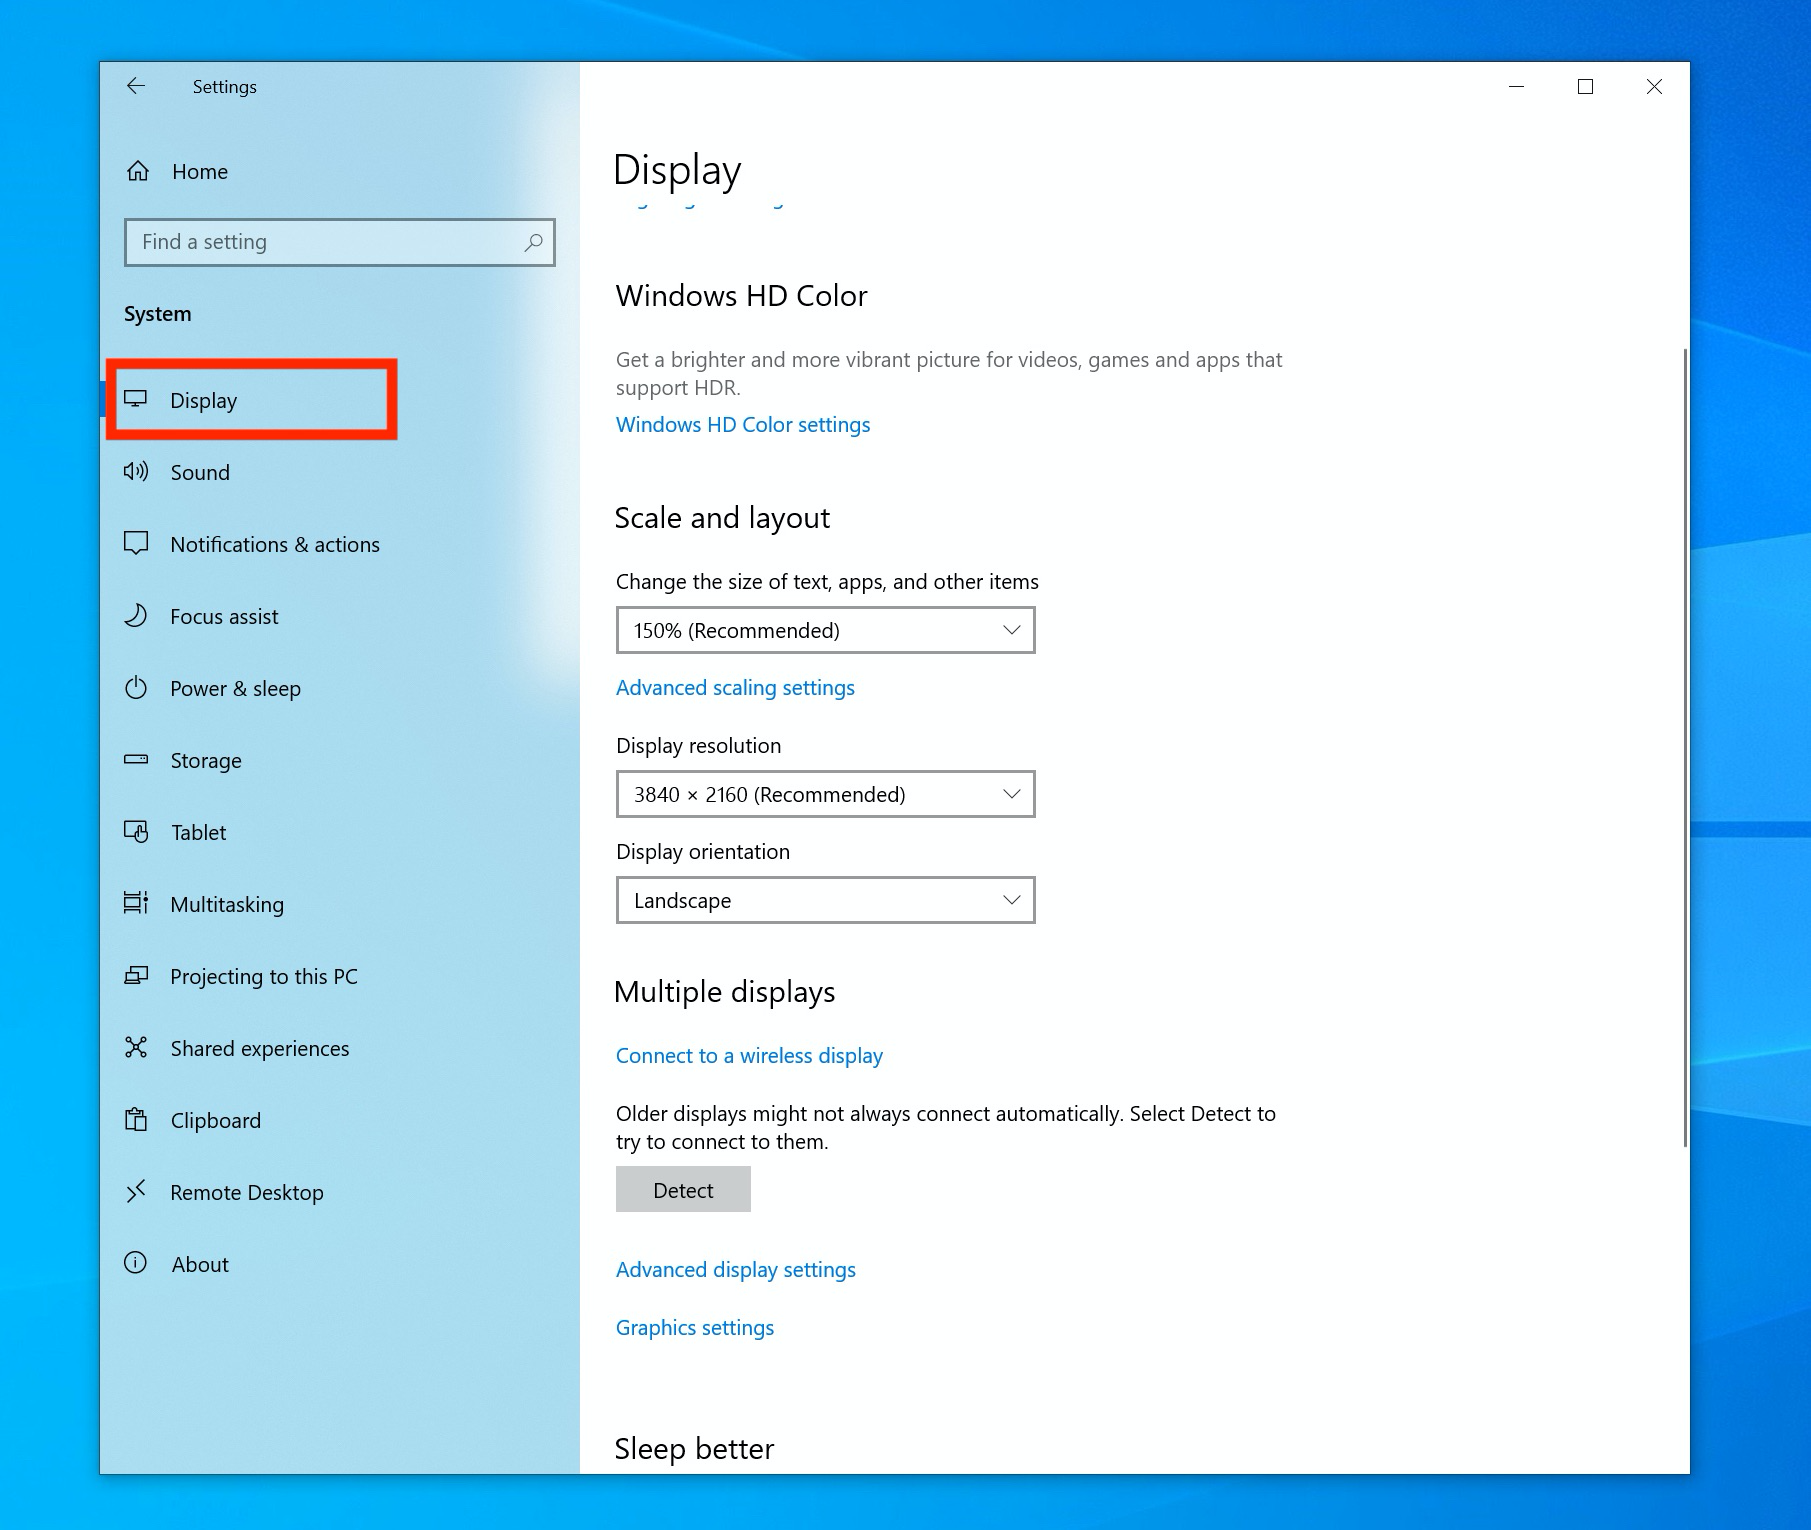Click the Multitasking icon

[x=136, y=903]
